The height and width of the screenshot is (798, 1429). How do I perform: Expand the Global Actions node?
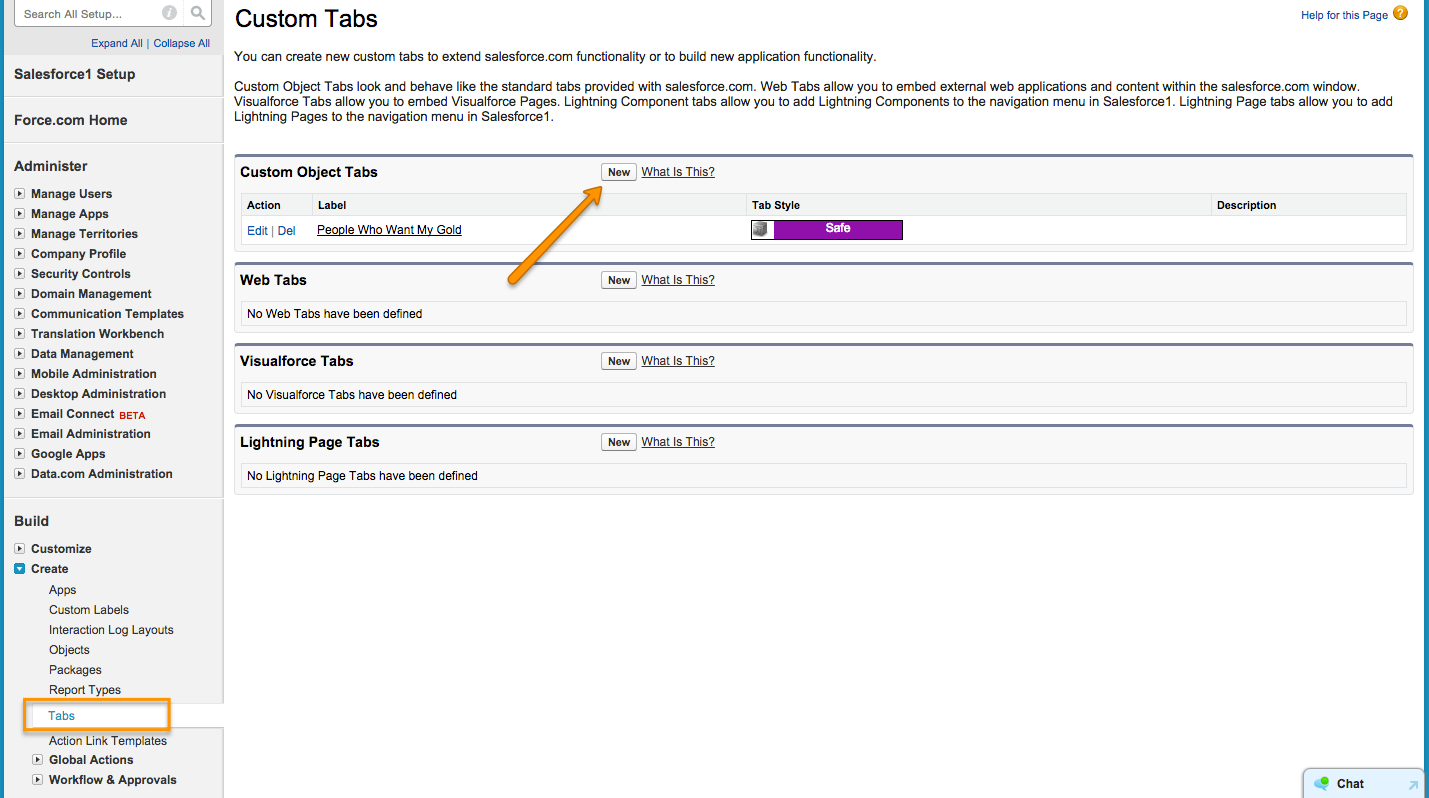click(38, 760)
